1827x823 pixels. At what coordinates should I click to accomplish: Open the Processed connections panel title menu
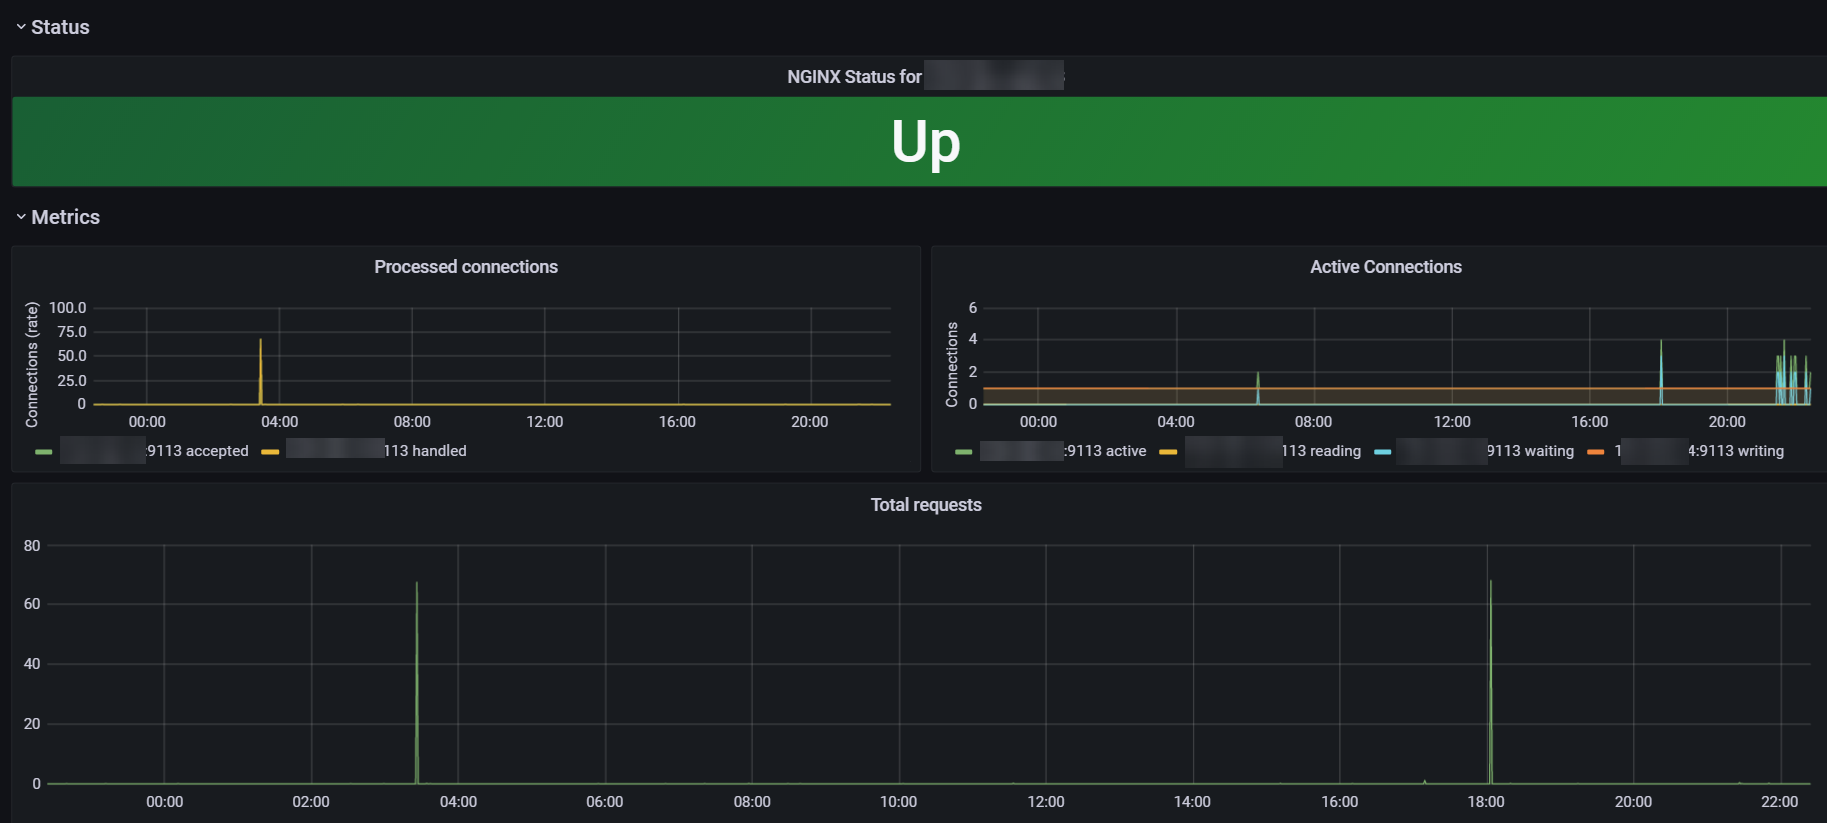coord(465,267)
